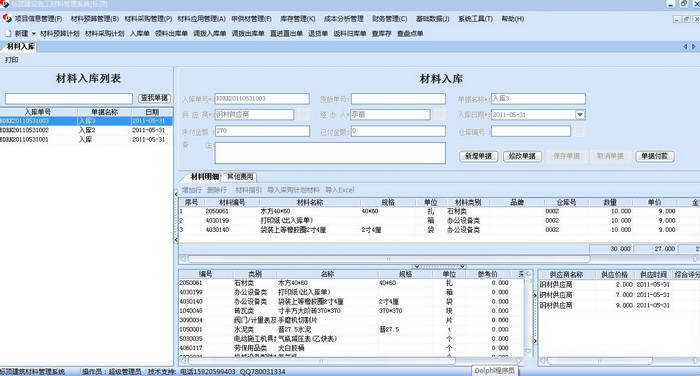Click detail grid horizontal scrollbar
The height and width of the screenshot is (376, 700).
(x=388, y=259)
